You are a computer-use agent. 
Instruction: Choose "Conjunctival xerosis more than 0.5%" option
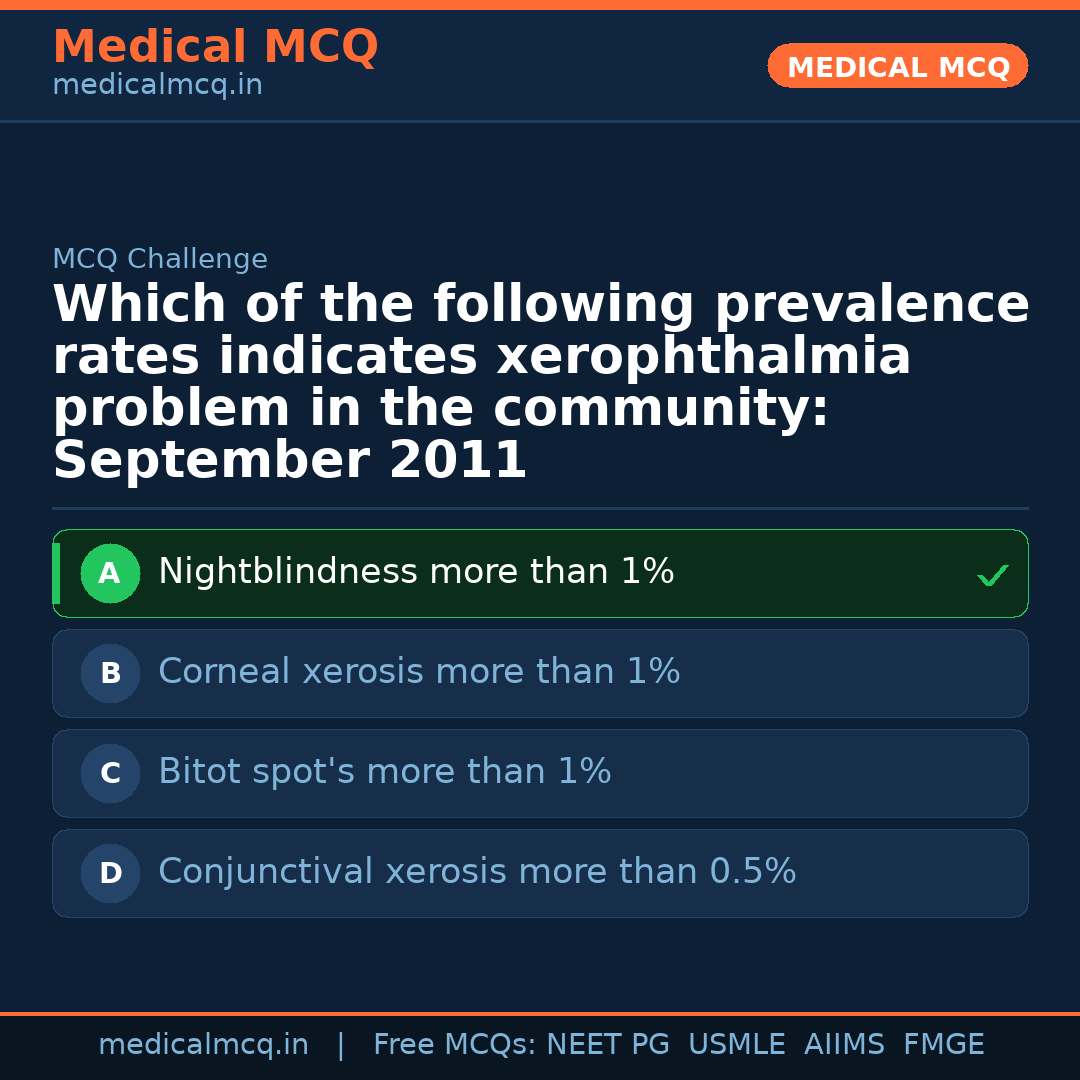coord(477,873)
